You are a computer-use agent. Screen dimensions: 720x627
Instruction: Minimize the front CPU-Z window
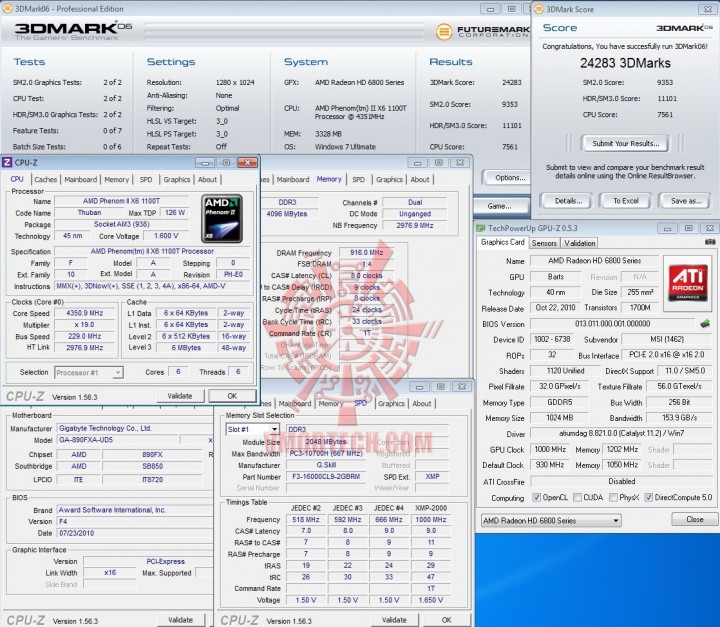[x=205, y=163]
